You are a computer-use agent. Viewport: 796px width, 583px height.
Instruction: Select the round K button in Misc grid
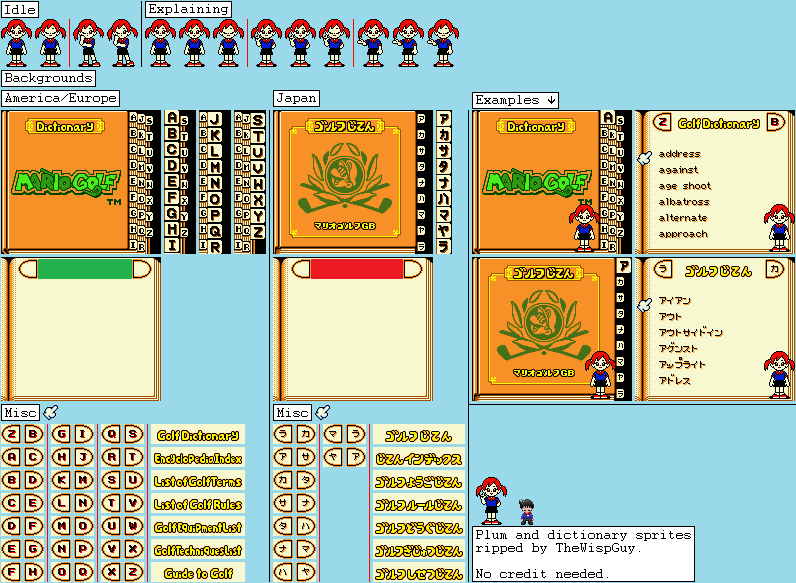coord(61,480)
